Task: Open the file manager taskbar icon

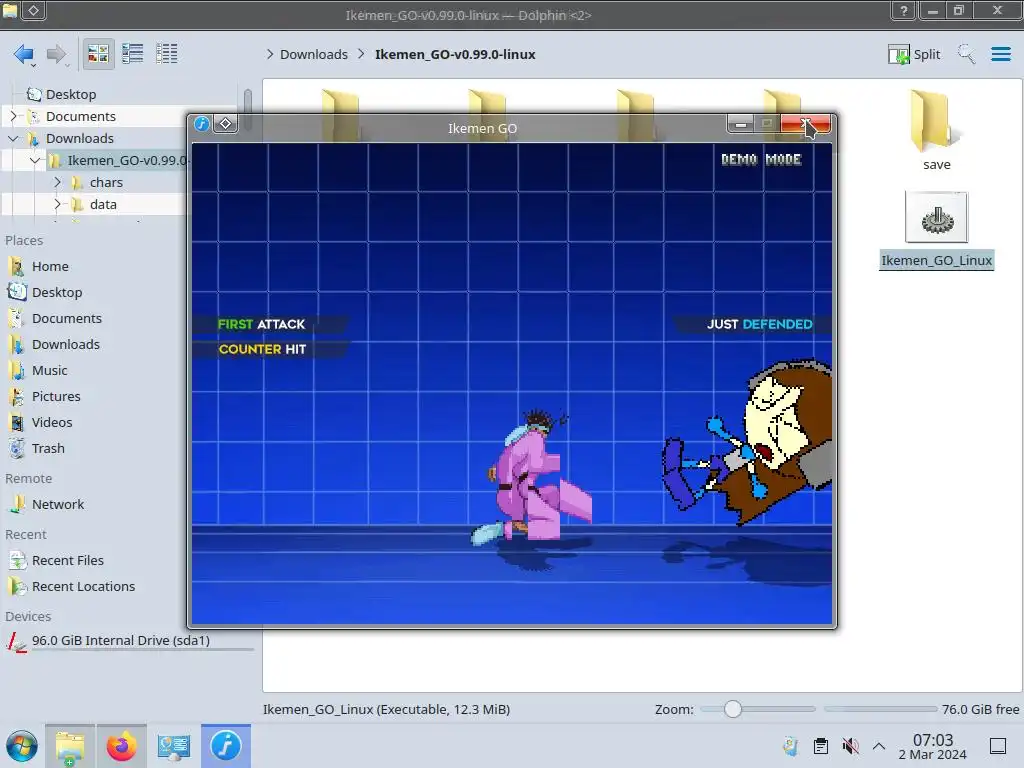Action: pos(69,746)
